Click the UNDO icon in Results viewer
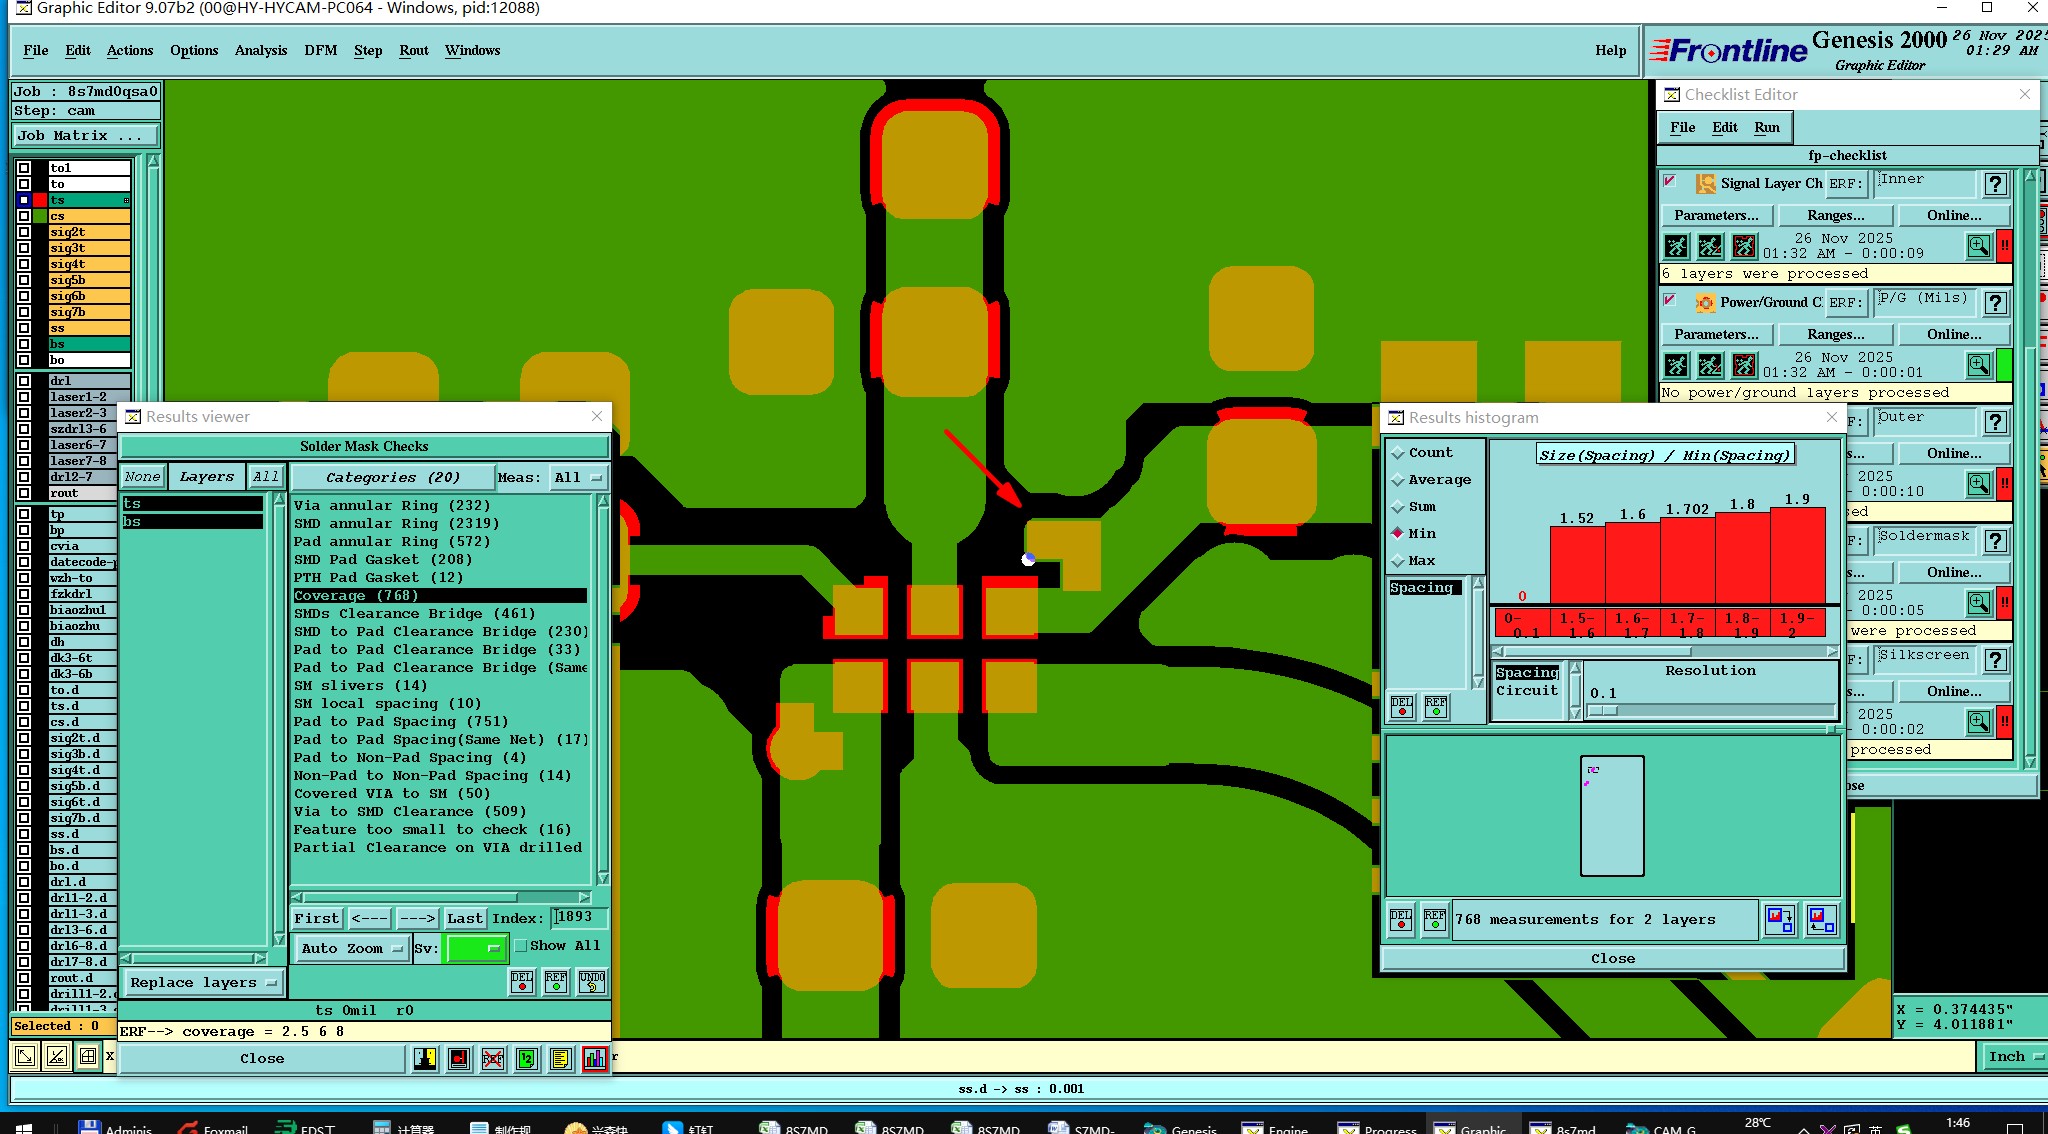This screenshot has width=2048, height=1134. click(x=591, y=982)
